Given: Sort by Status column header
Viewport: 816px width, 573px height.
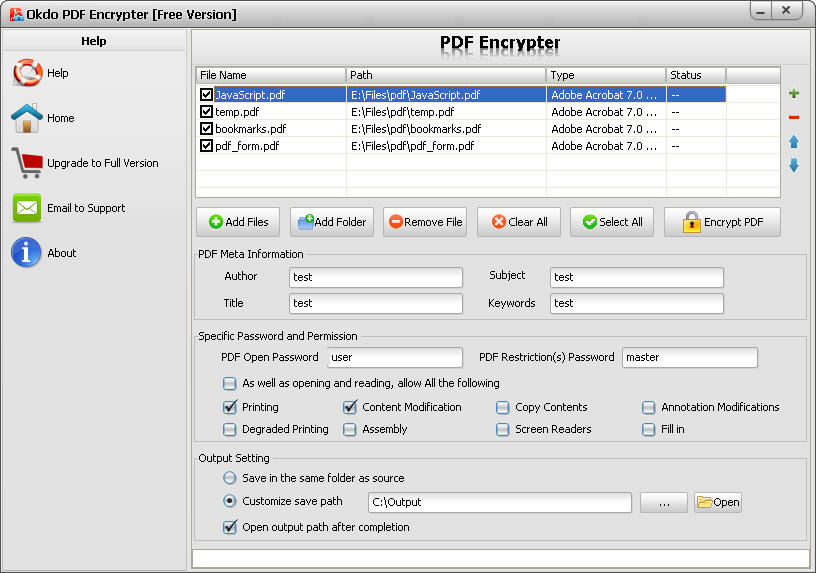Looking at the screenshot, I should point(696,75).
